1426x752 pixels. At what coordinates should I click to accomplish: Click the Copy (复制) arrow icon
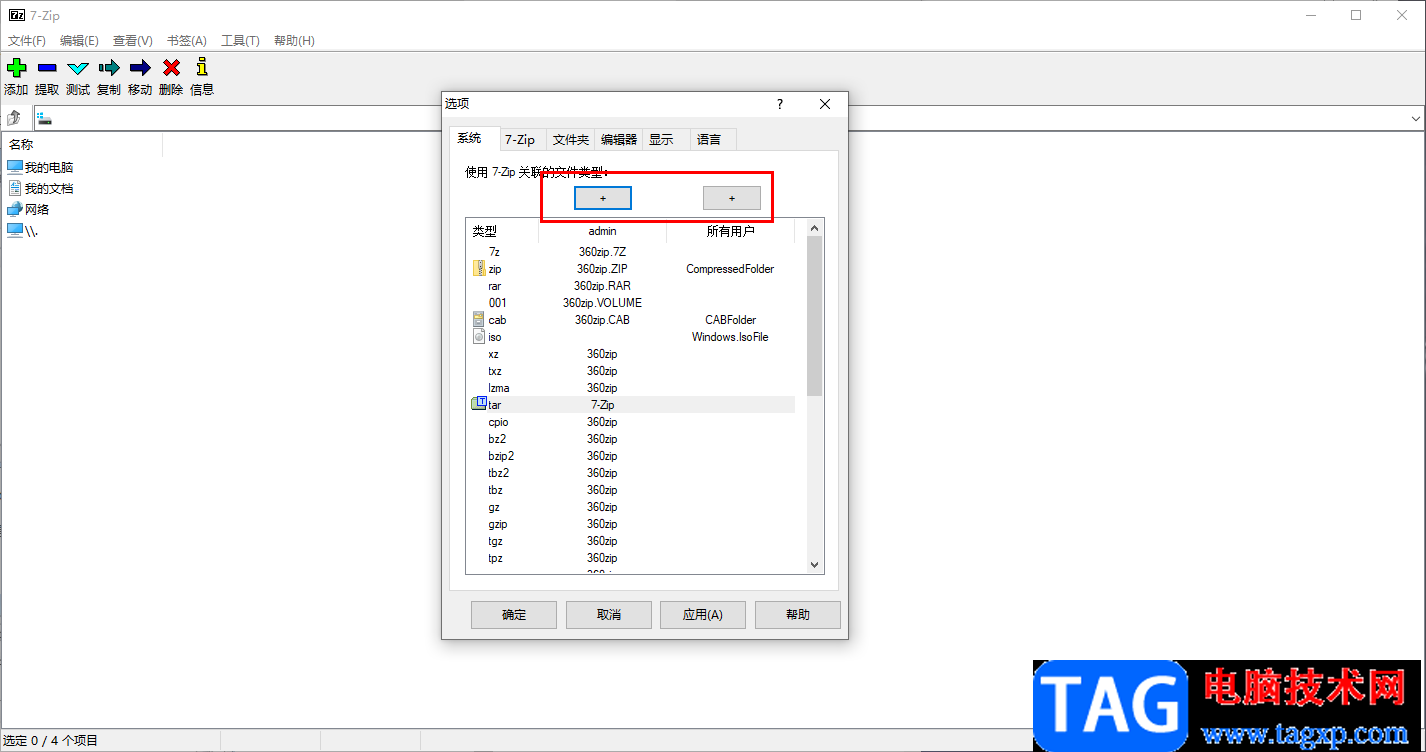coord(109,68)
